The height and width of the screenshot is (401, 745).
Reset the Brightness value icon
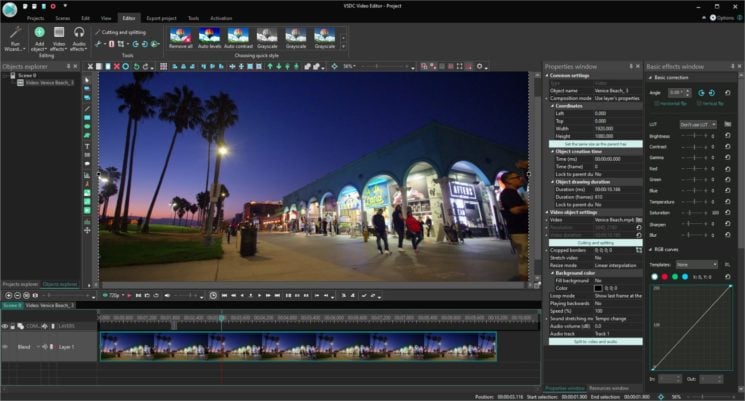pos(727,135)
